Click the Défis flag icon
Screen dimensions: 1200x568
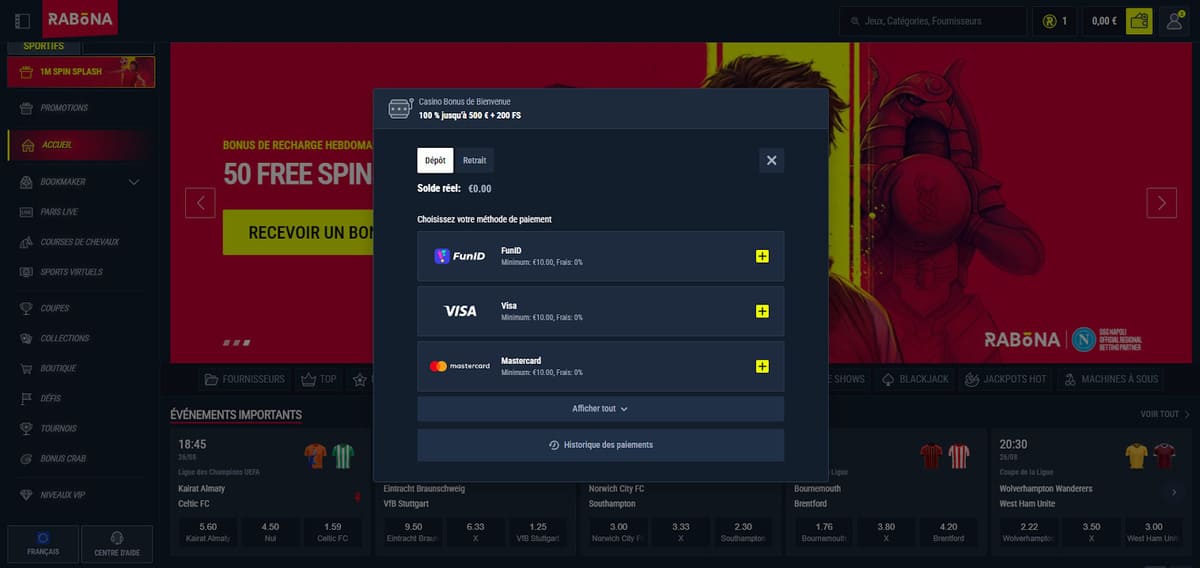pyautogui.click(x=26, y=398)
